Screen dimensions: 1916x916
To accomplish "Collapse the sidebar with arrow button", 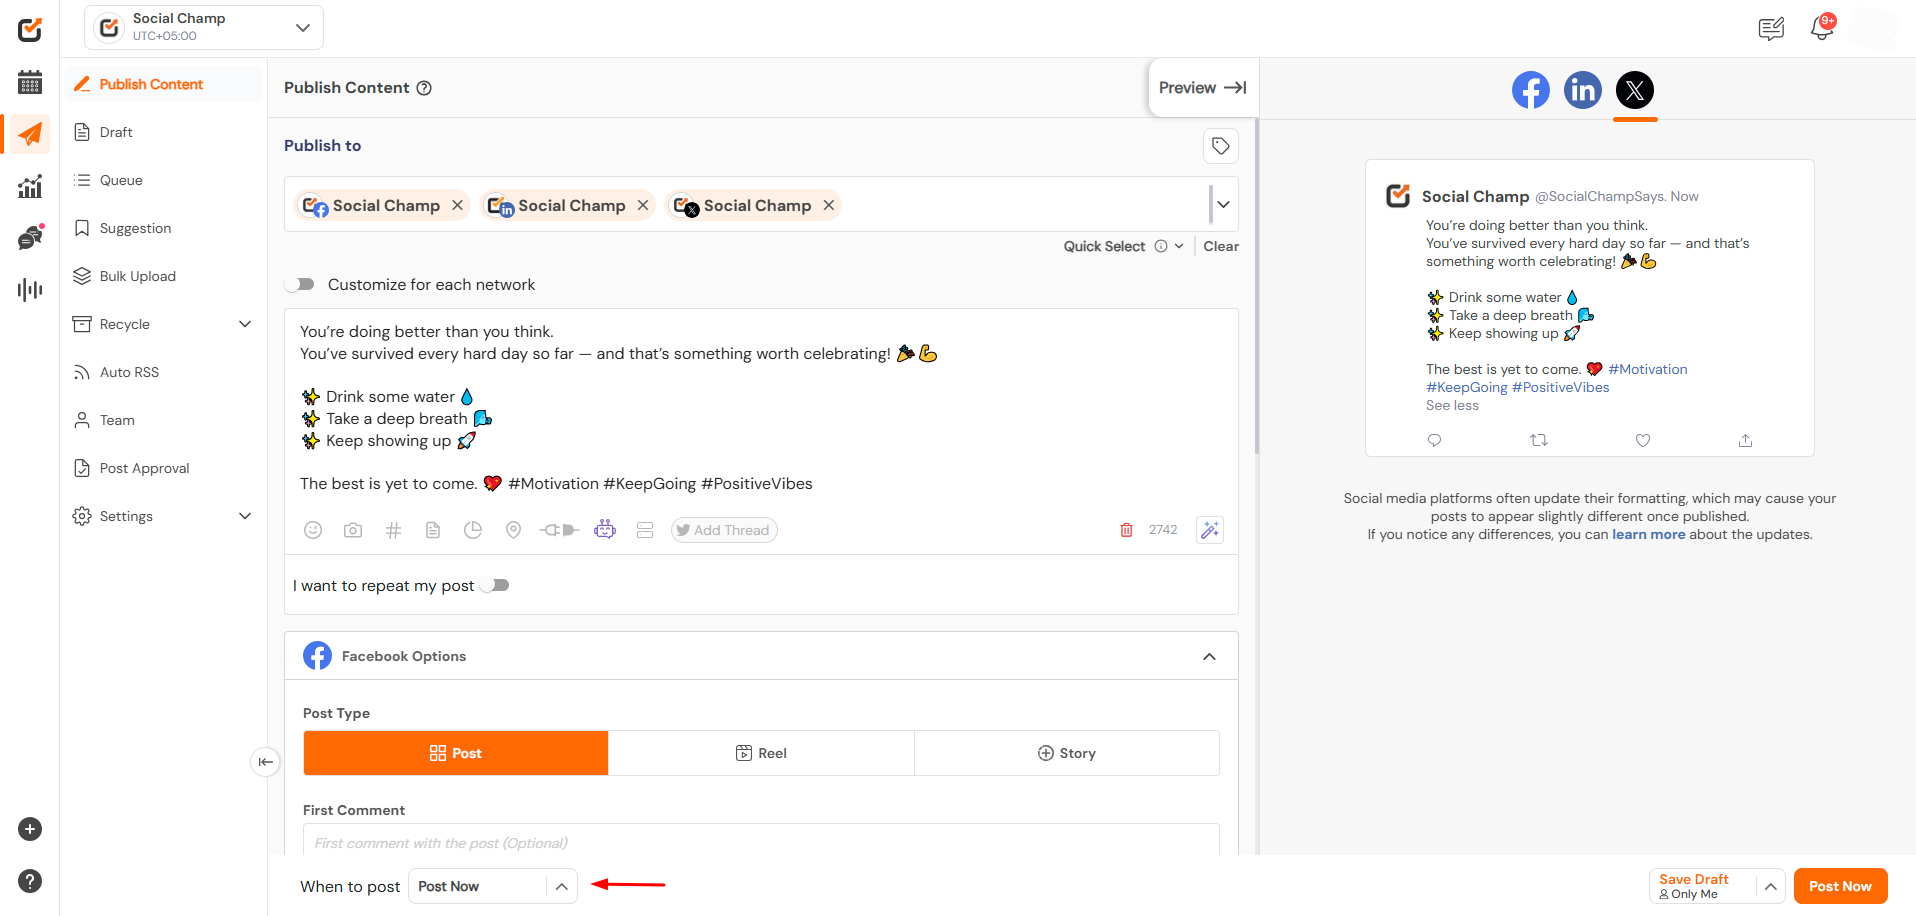I will pyautogui.click(x=265, y=762).
